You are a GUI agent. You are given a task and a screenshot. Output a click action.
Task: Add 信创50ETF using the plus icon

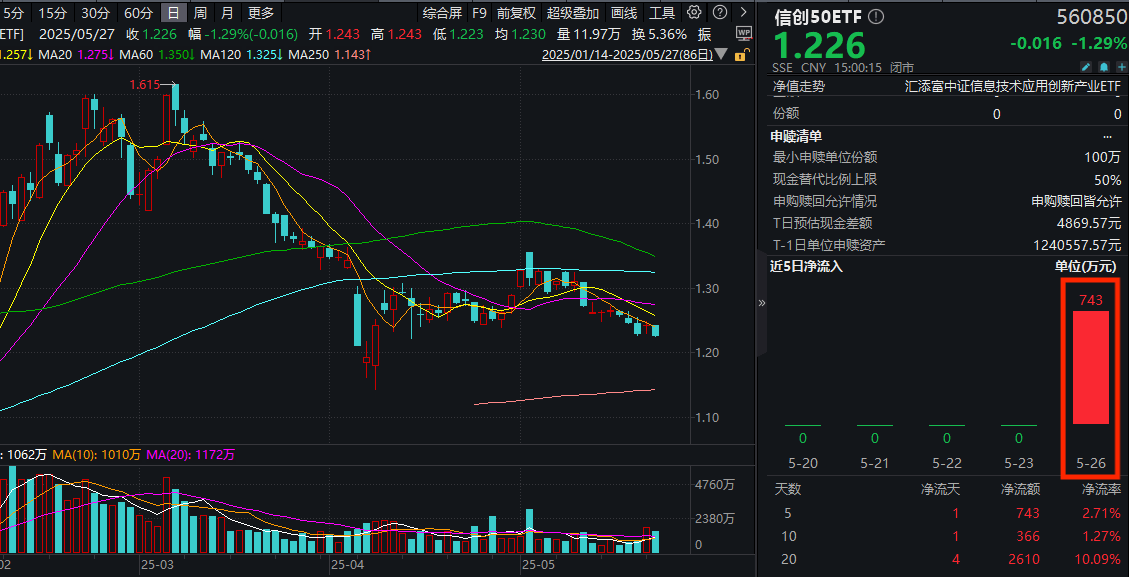(1123, 66)
